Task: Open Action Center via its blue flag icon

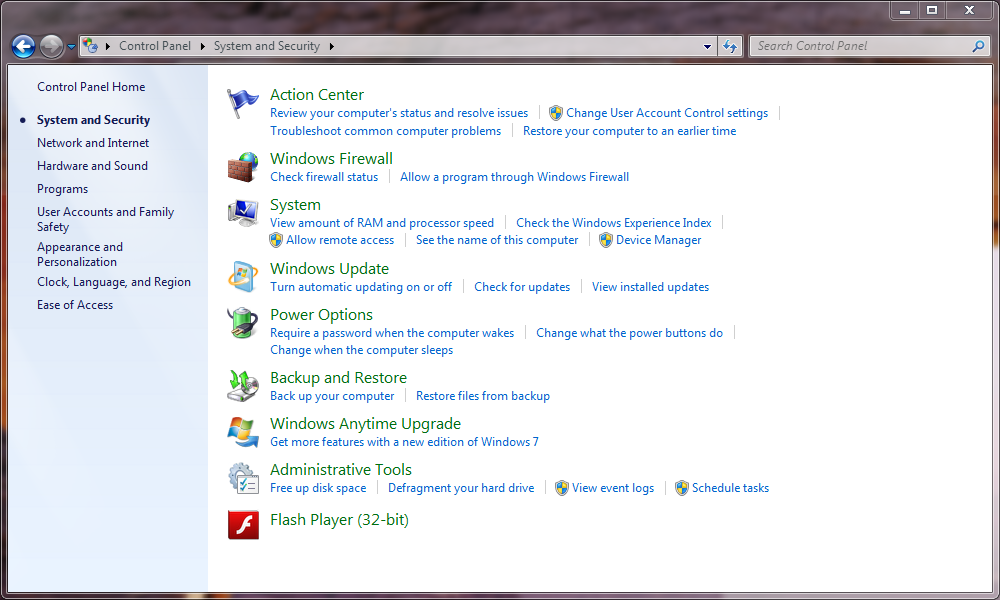Action: 242,104
